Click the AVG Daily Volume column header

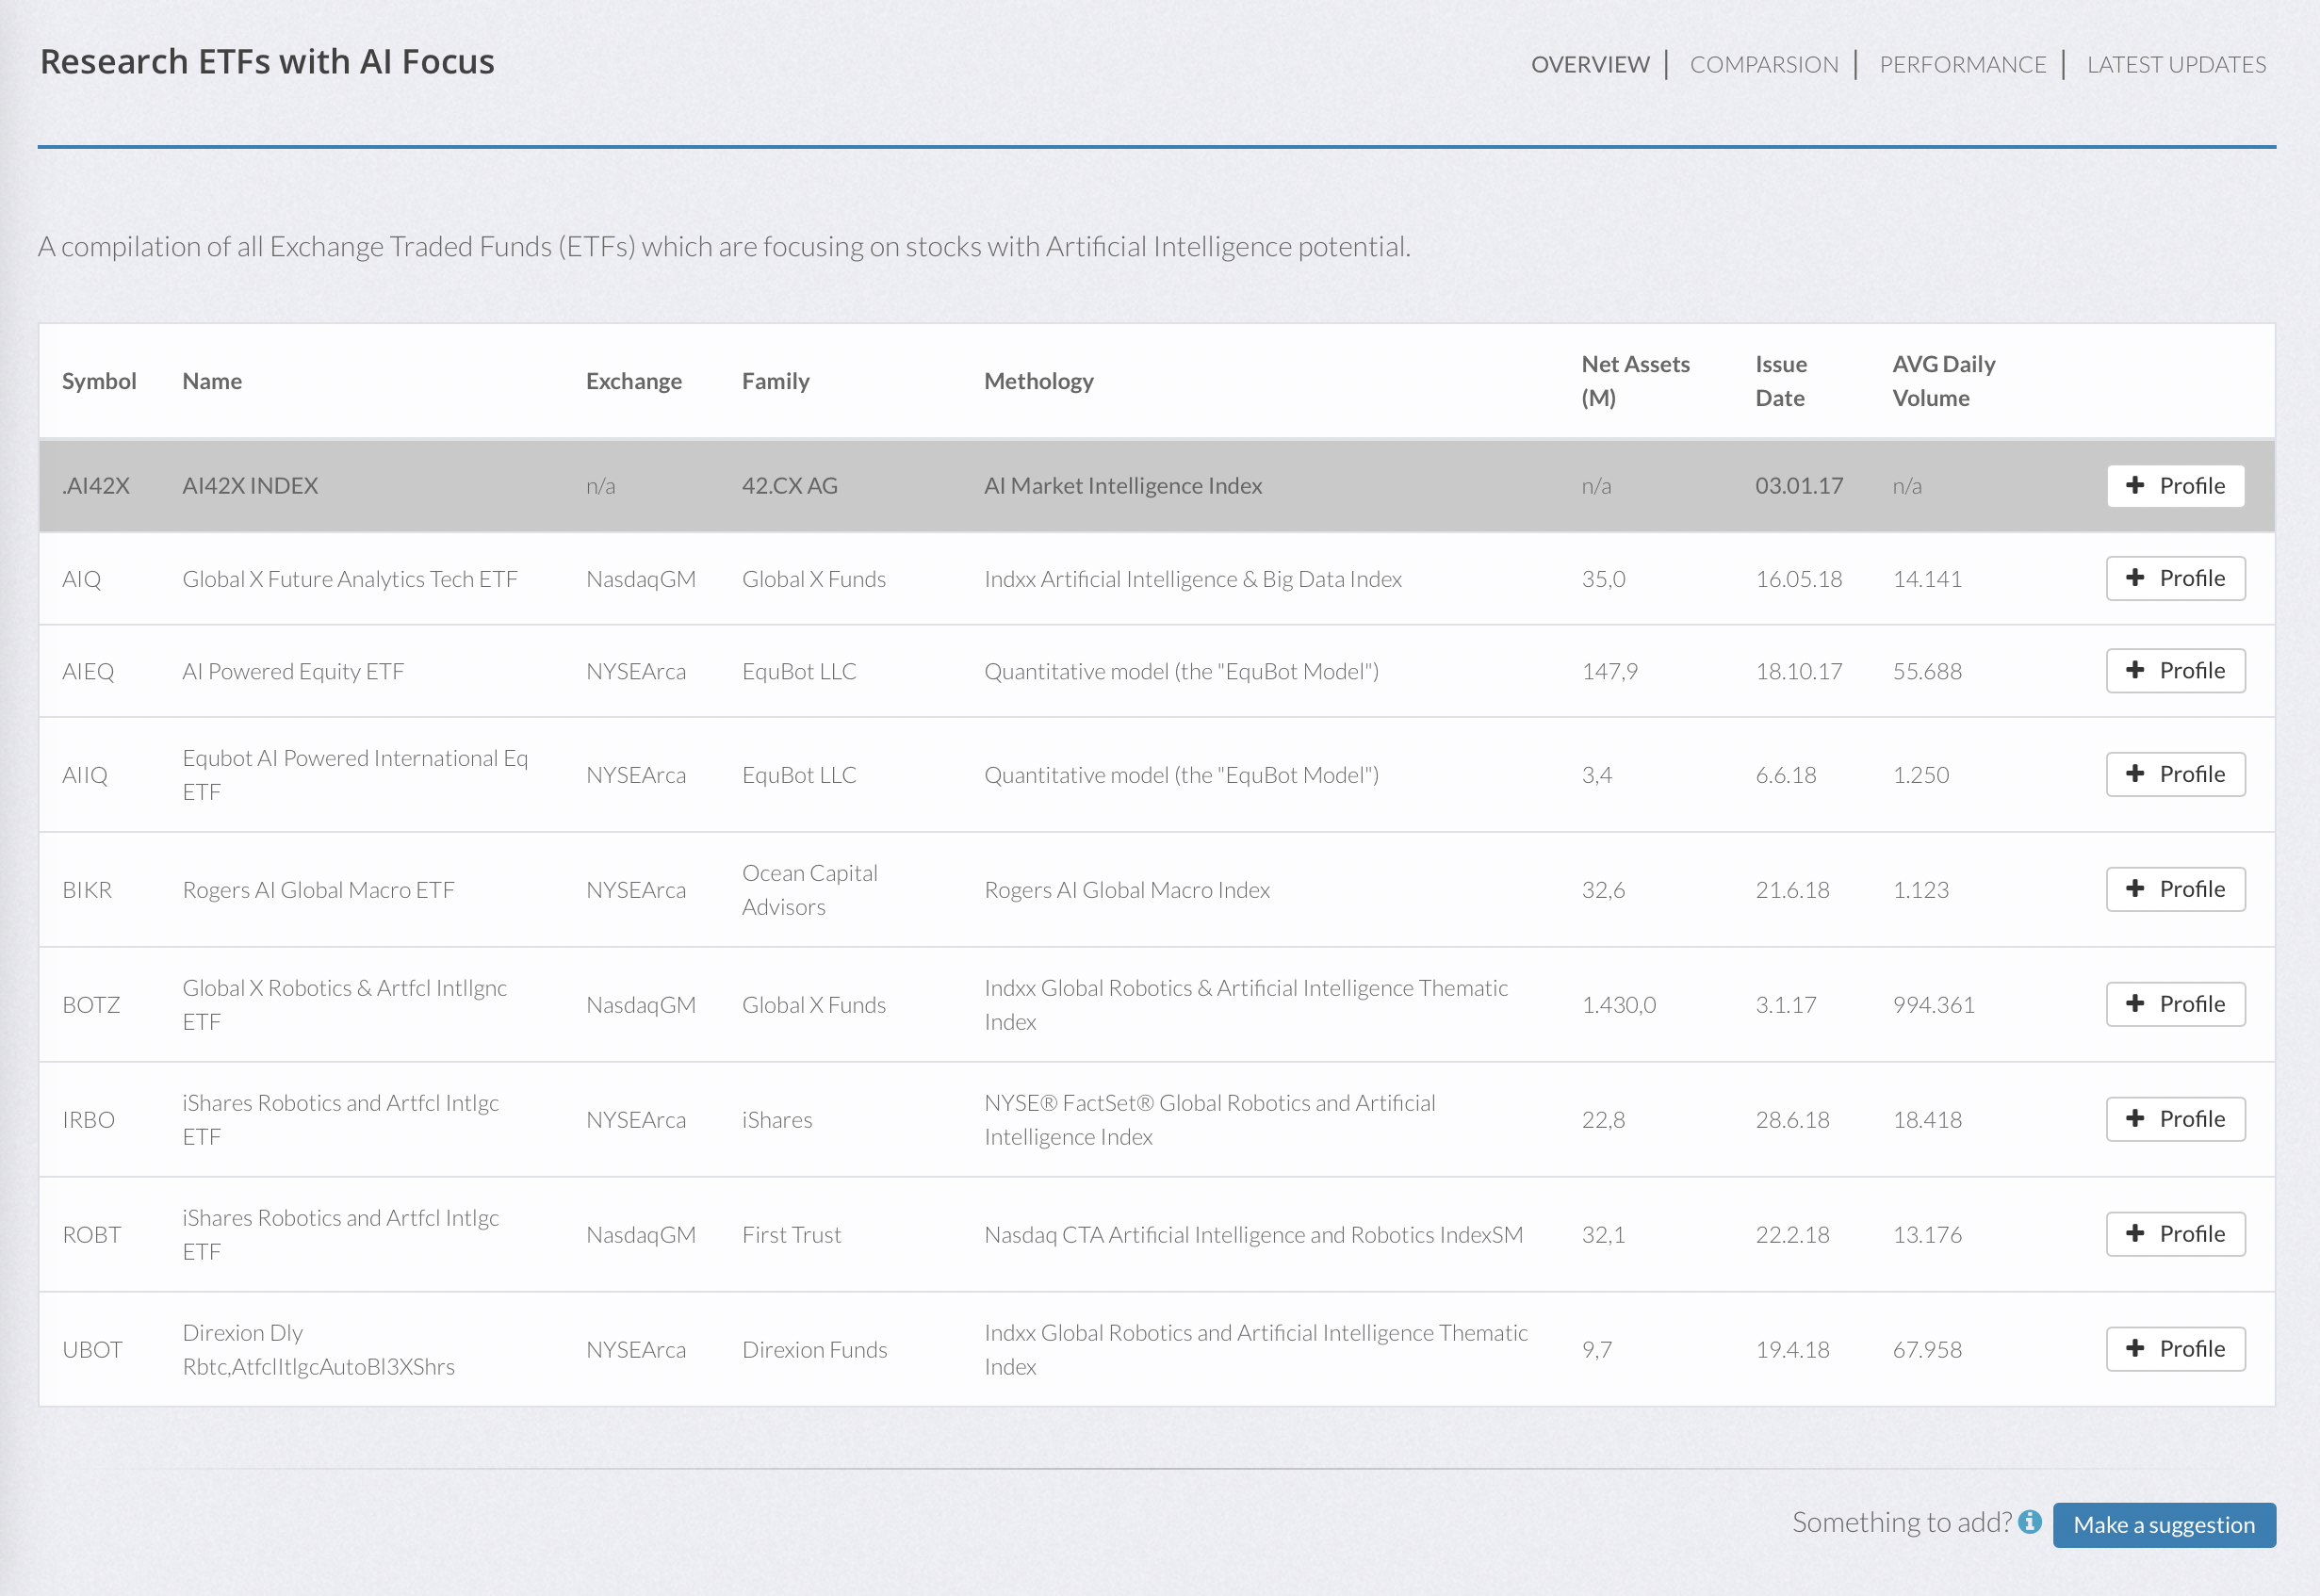pos(1943,381)
